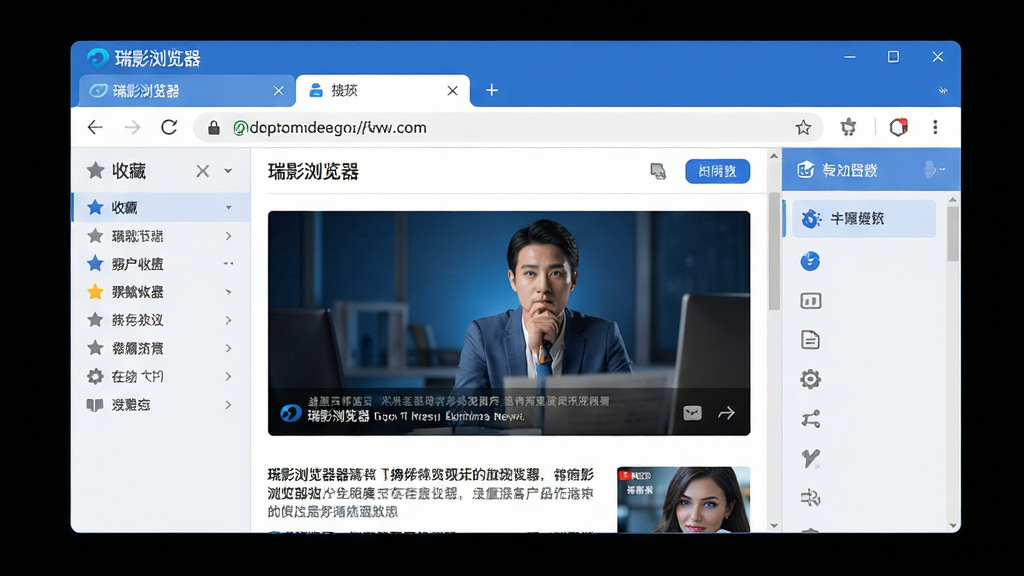This screenshot has width=1024, height=576.
Task: Click the blue star of 用户收藏
Action: click(95, 264)
